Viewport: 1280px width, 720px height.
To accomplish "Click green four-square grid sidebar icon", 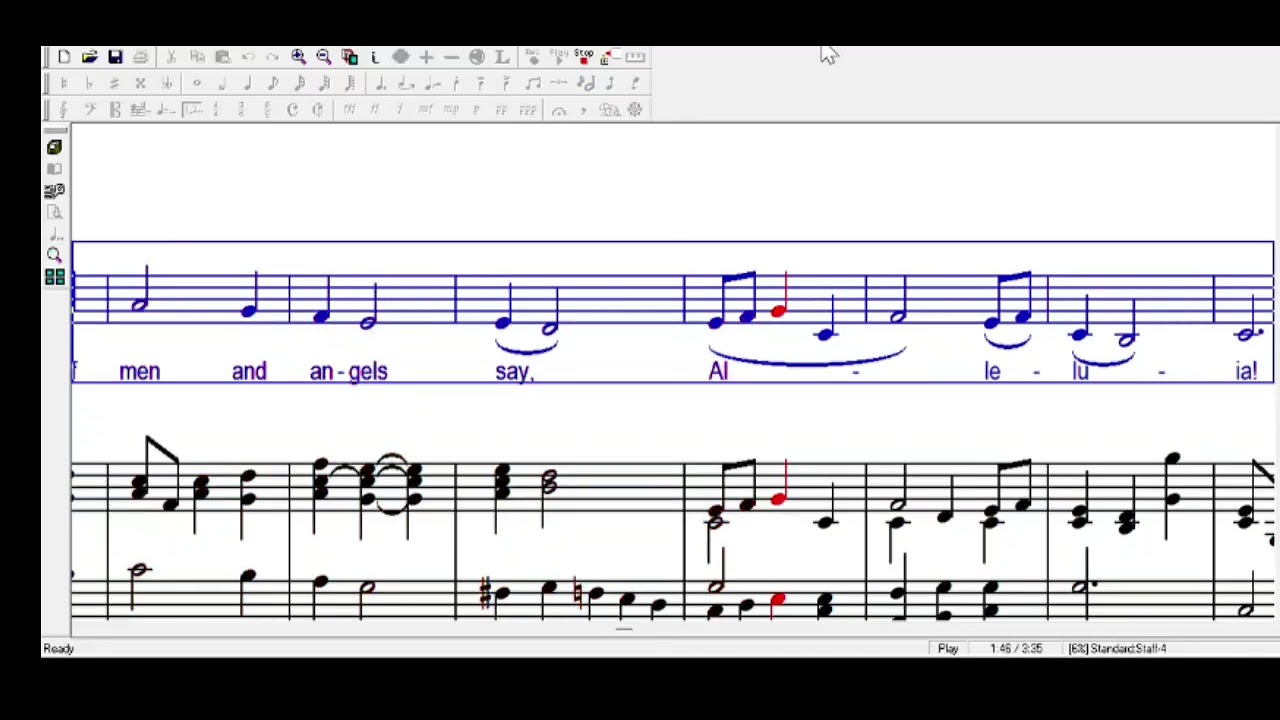I will pyautogui.click(x=54, y=277).
